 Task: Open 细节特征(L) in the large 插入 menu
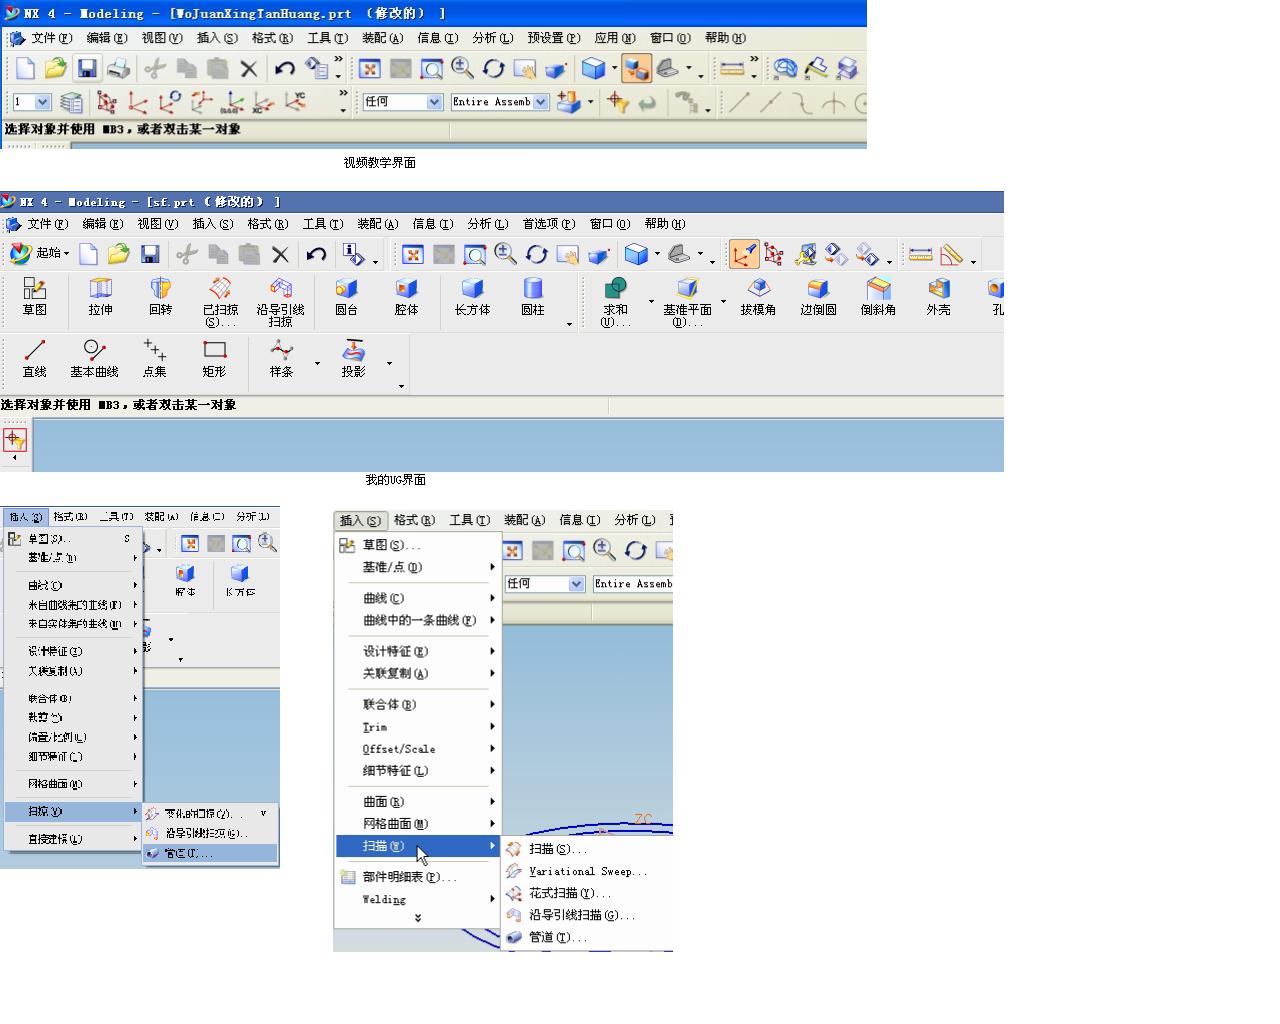coord(418,771)
